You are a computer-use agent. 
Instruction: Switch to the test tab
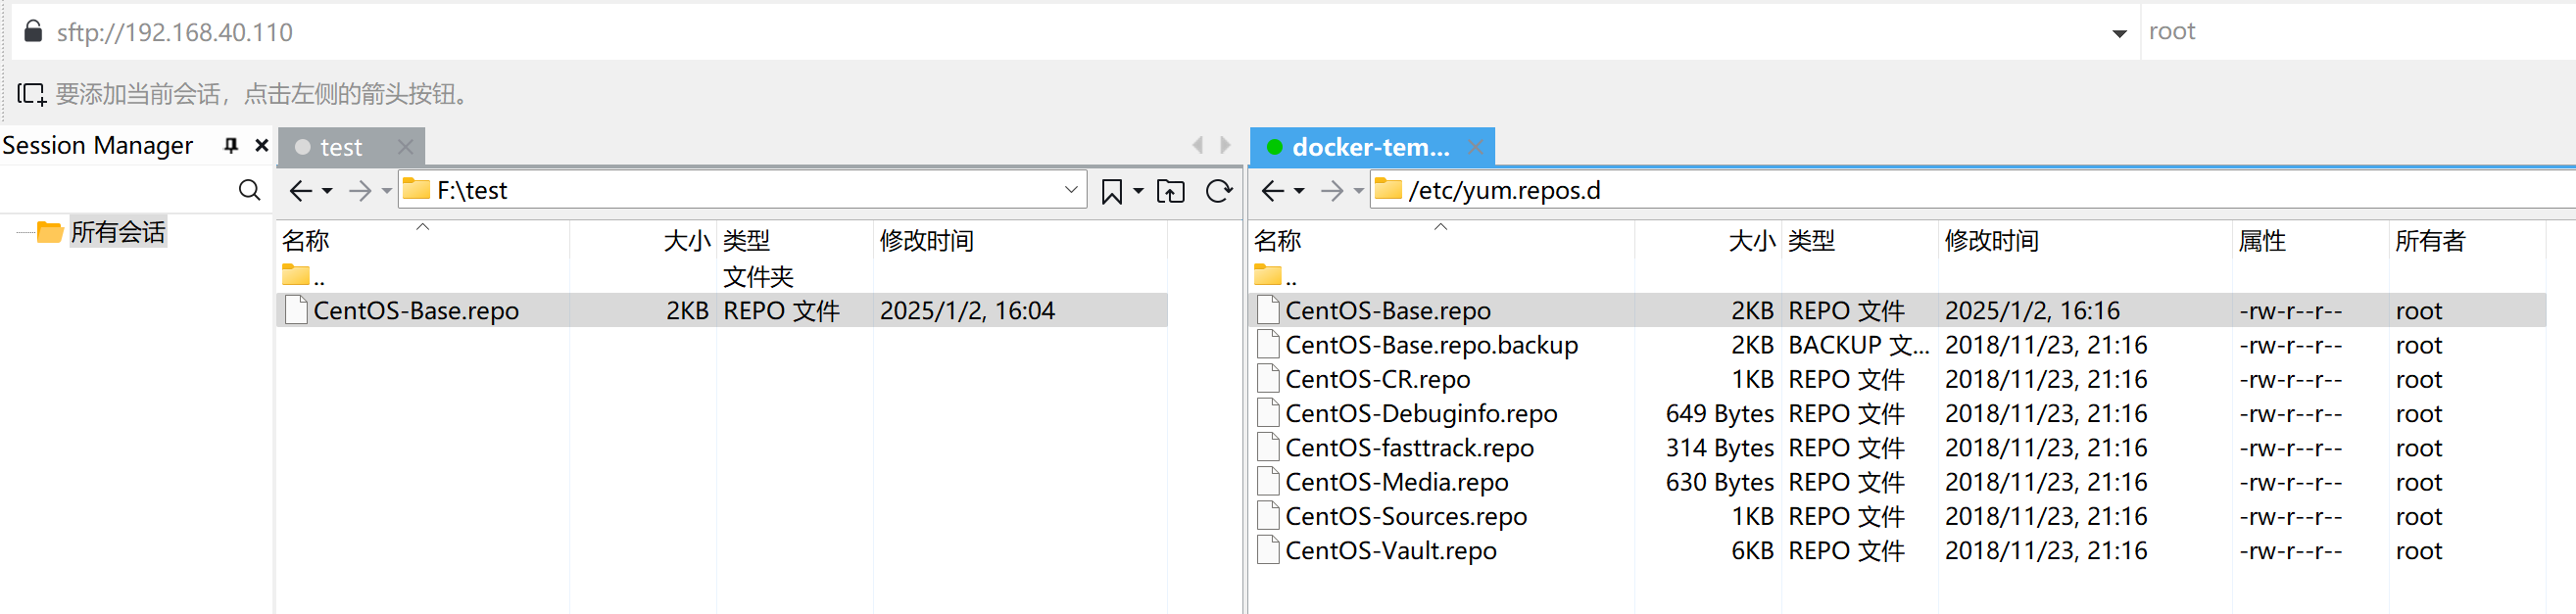coord(341,147)
